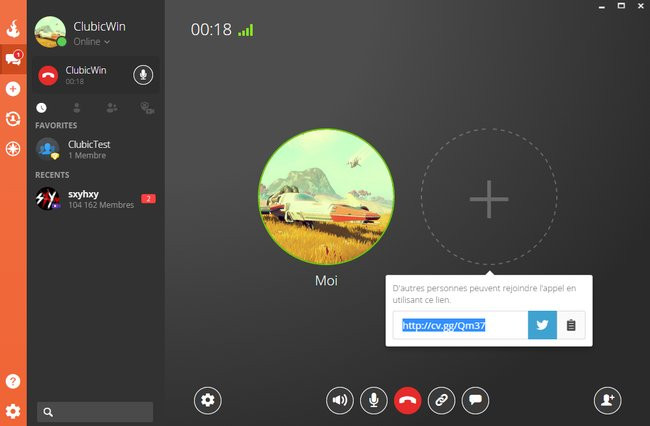Toggle speaker sound in call controls
This screenshot has height=426, width=650.
(340, 400)
